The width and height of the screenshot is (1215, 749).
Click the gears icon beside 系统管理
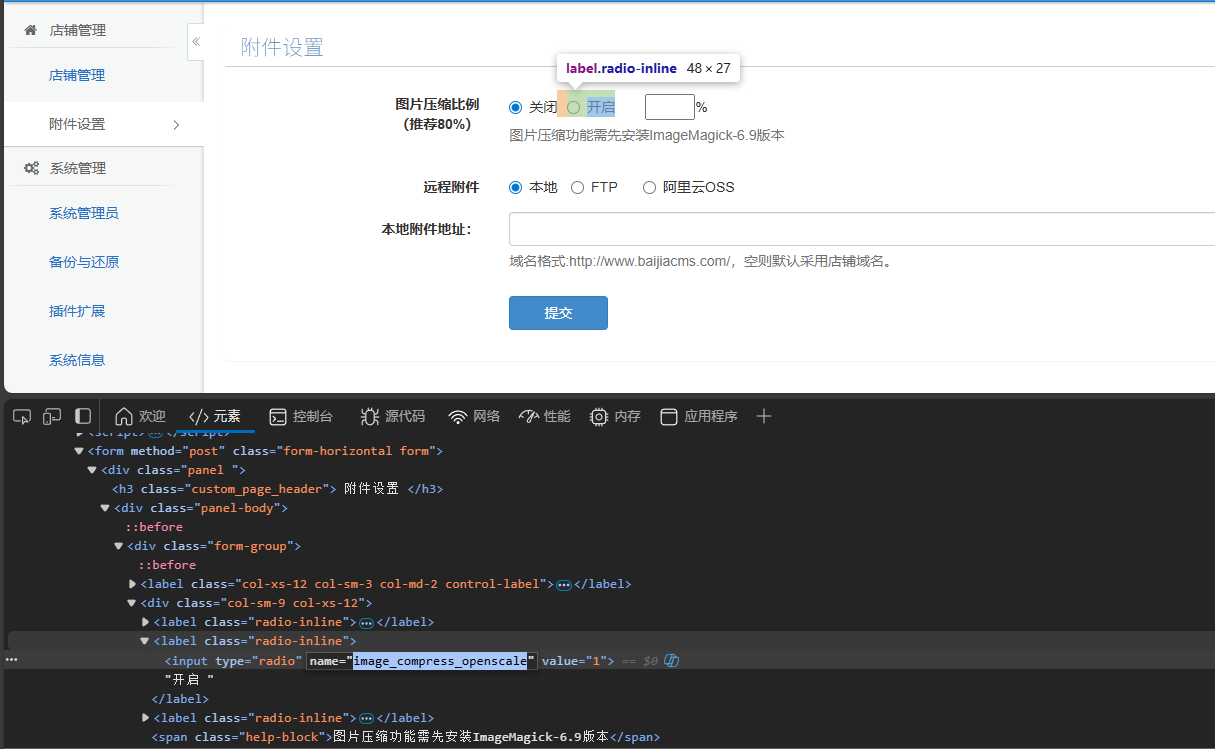tap(31, 168)
